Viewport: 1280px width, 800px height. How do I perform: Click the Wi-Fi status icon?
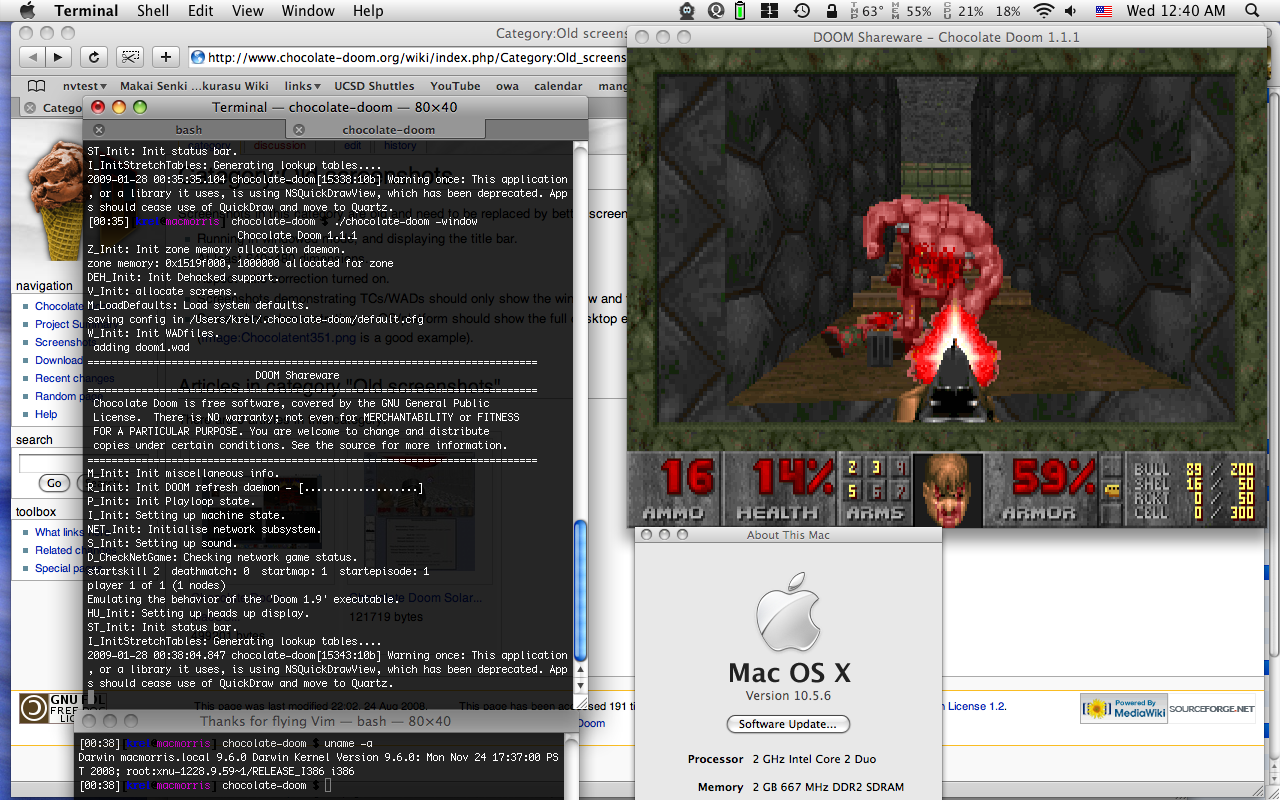tap(1043, 11)
